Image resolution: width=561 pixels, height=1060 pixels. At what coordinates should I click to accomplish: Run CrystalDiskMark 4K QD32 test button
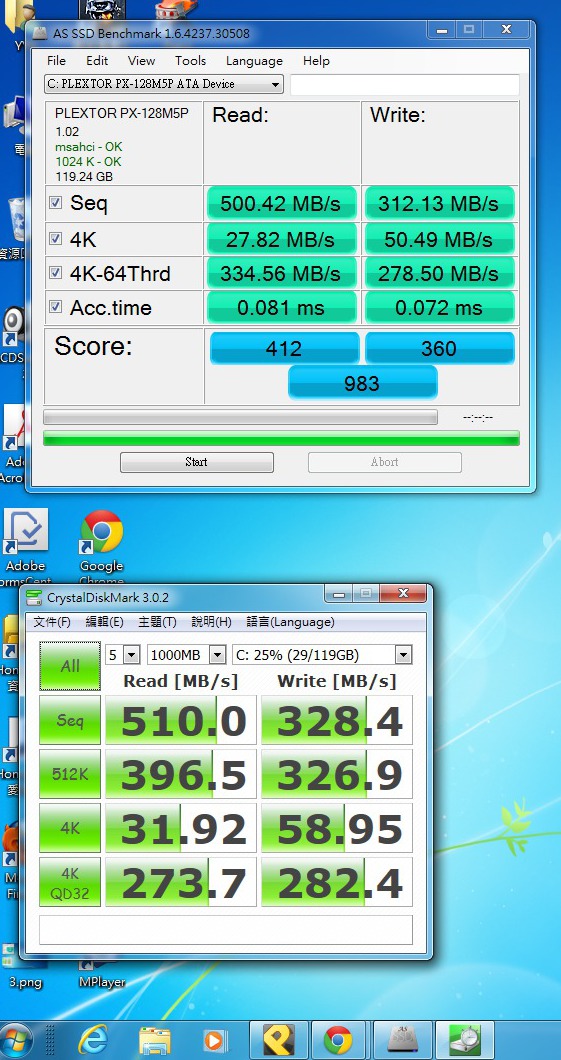70,882
